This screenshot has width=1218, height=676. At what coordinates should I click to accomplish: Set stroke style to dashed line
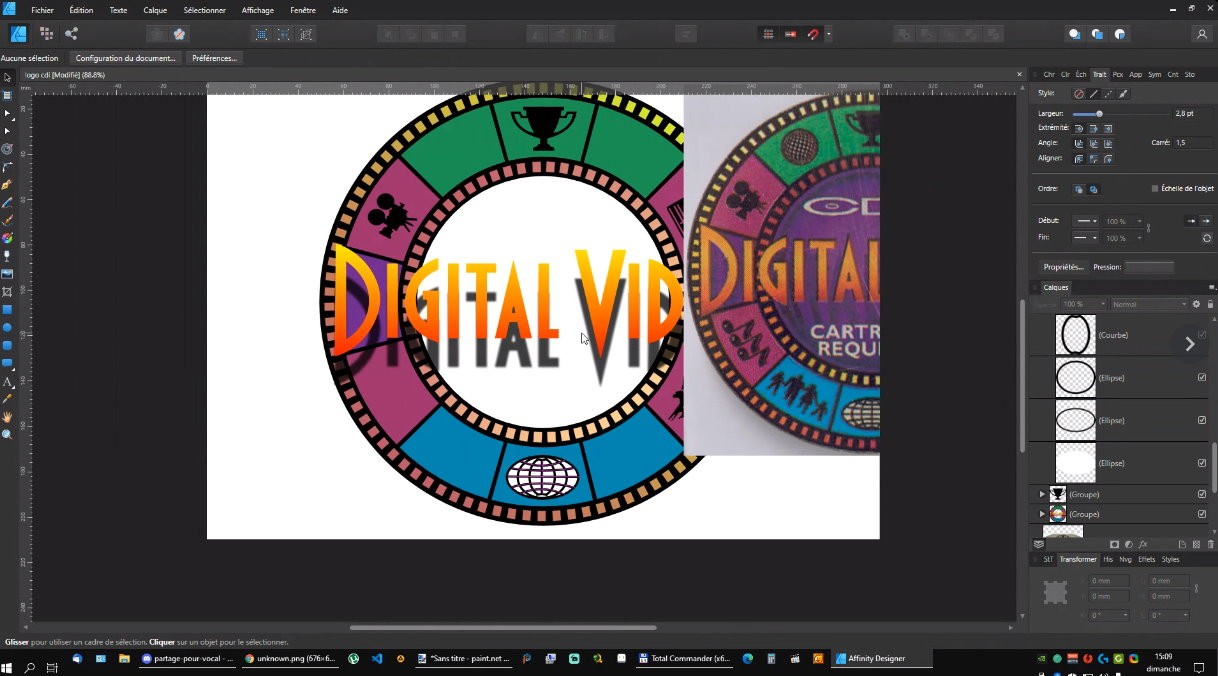pos(1109,94)
